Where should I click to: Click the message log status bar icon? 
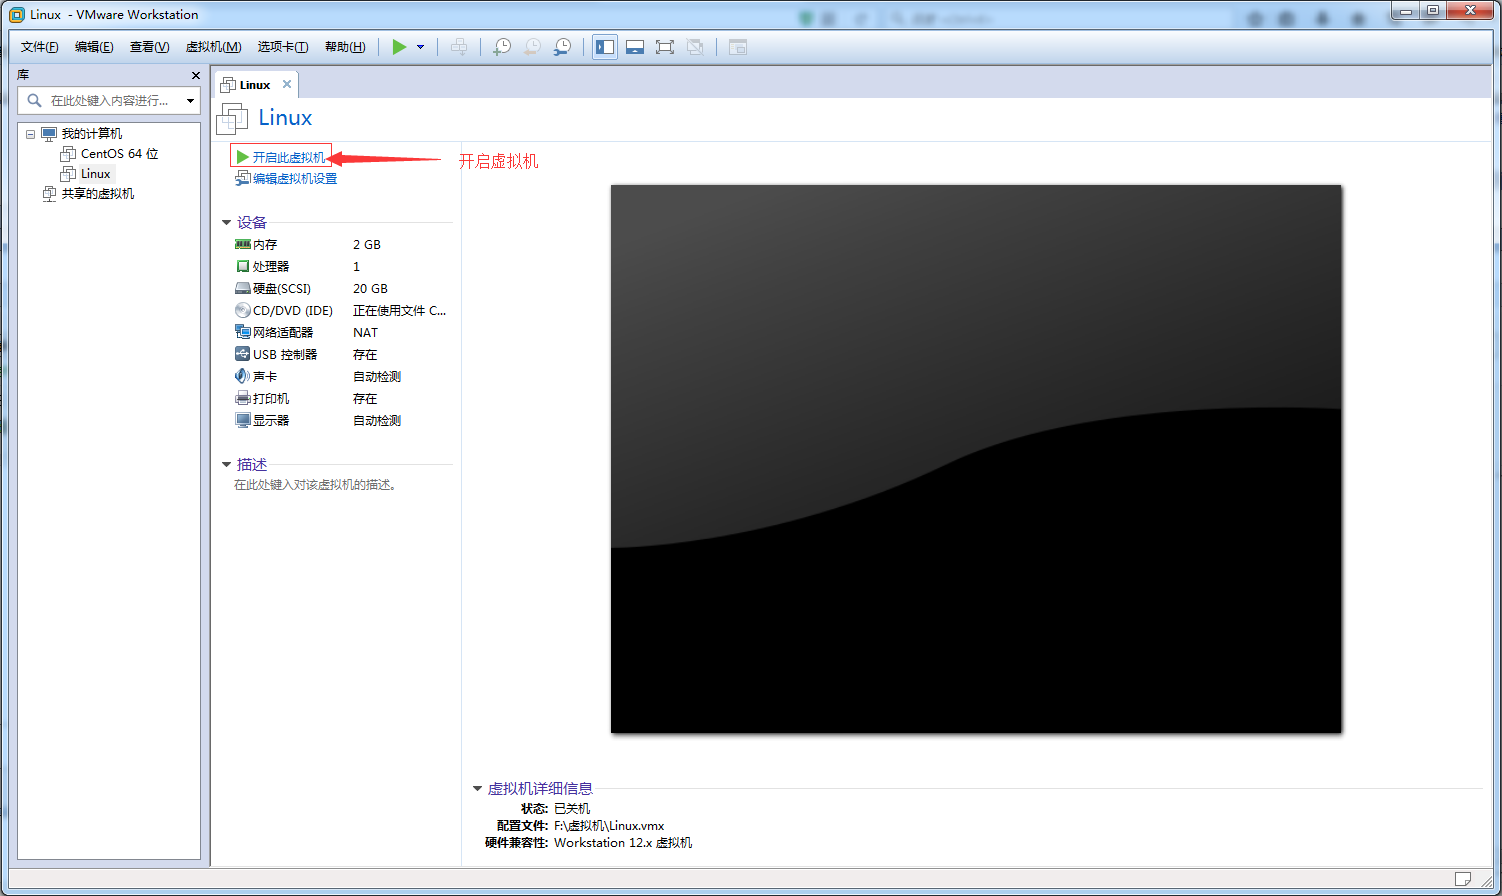click(x=1463, y=879)
